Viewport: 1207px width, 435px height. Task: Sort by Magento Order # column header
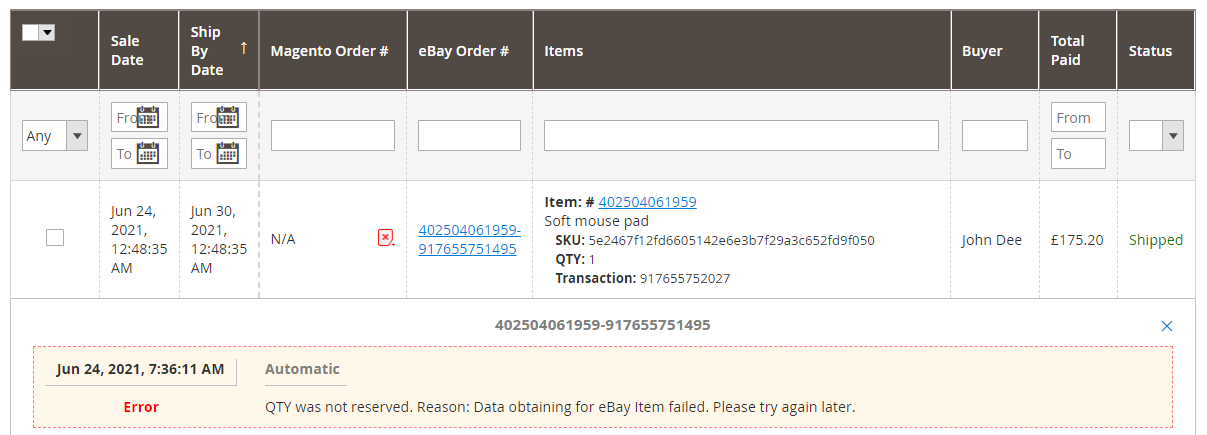pyautogui.click(x=330, y=50)
